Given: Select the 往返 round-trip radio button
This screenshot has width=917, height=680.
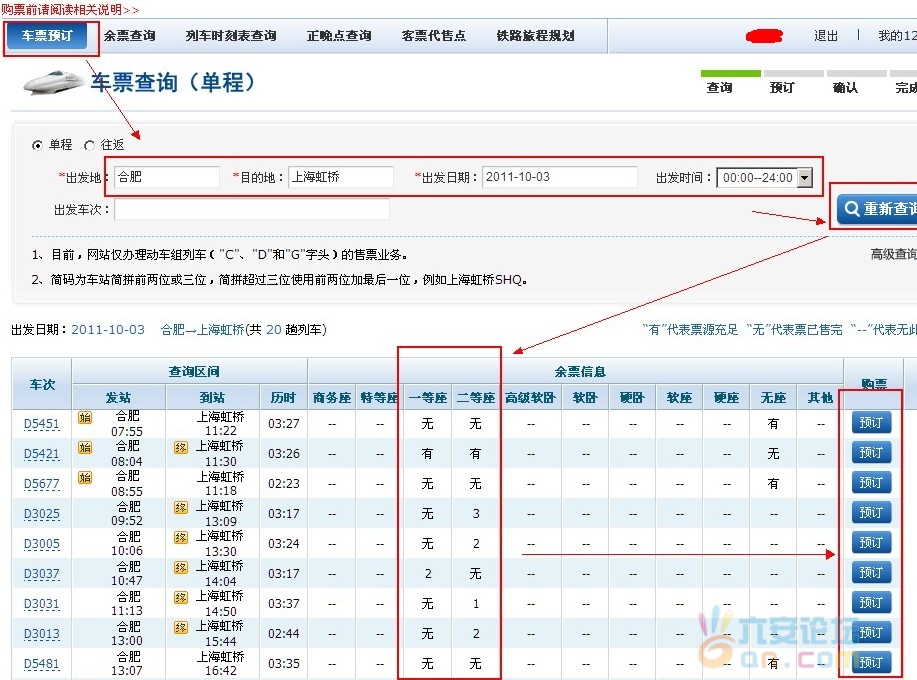Looking at the screenshot, I should click(89, 143).
